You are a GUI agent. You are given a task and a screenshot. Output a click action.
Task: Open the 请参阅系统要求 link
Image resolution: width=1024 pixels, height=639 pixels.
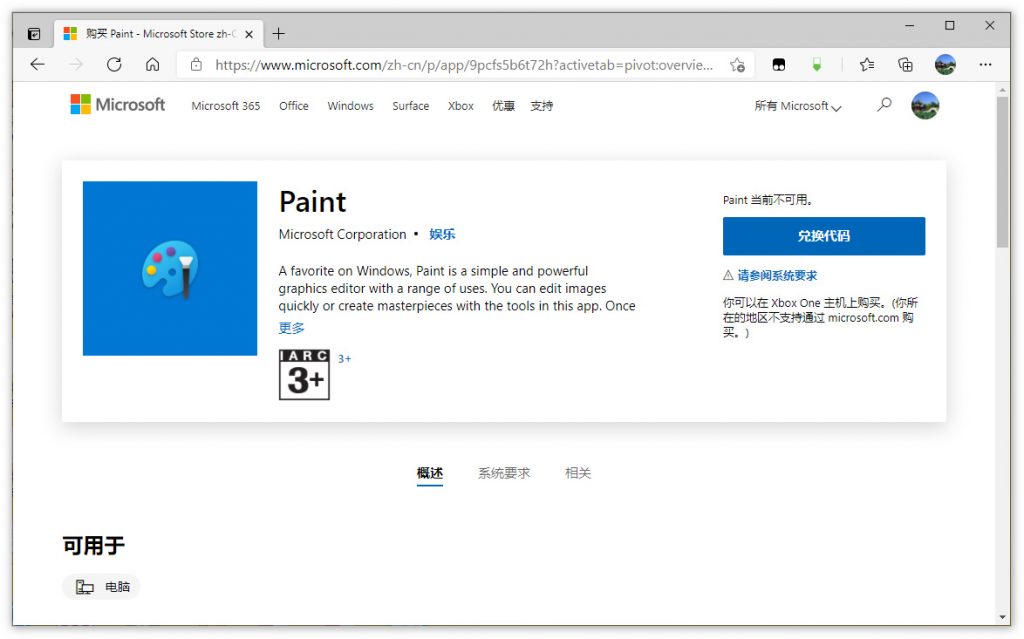(776, 275)
